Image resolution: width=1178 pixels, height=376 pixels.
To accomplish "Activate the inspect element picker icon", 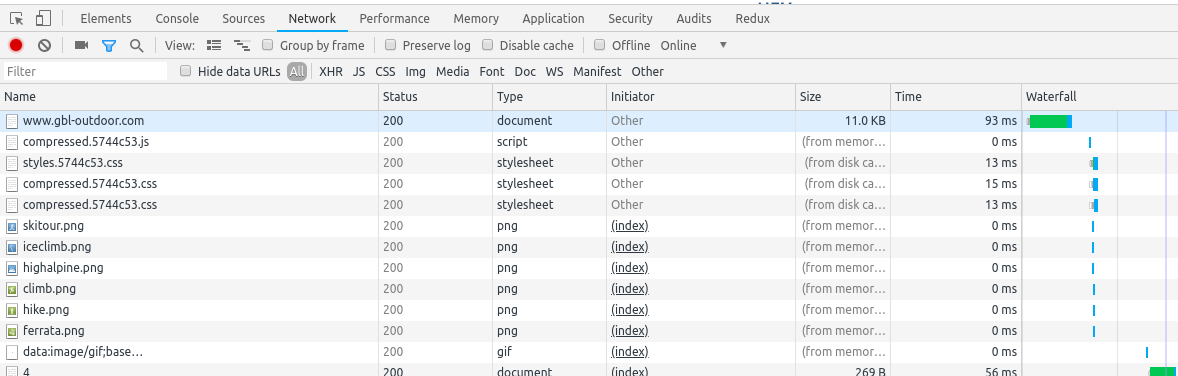I will point(17,19).
